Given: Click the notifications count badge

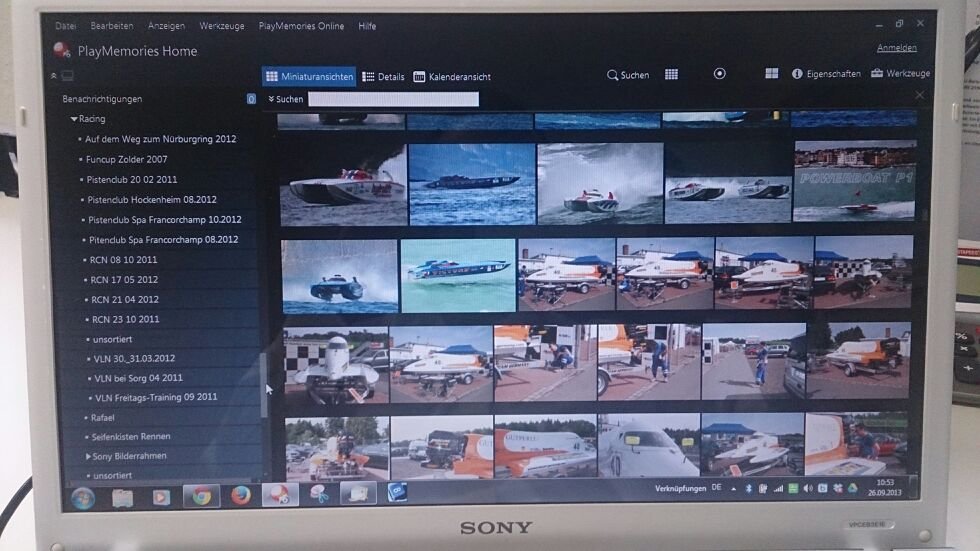Looking at the screenshot, I should coord(251,99).
